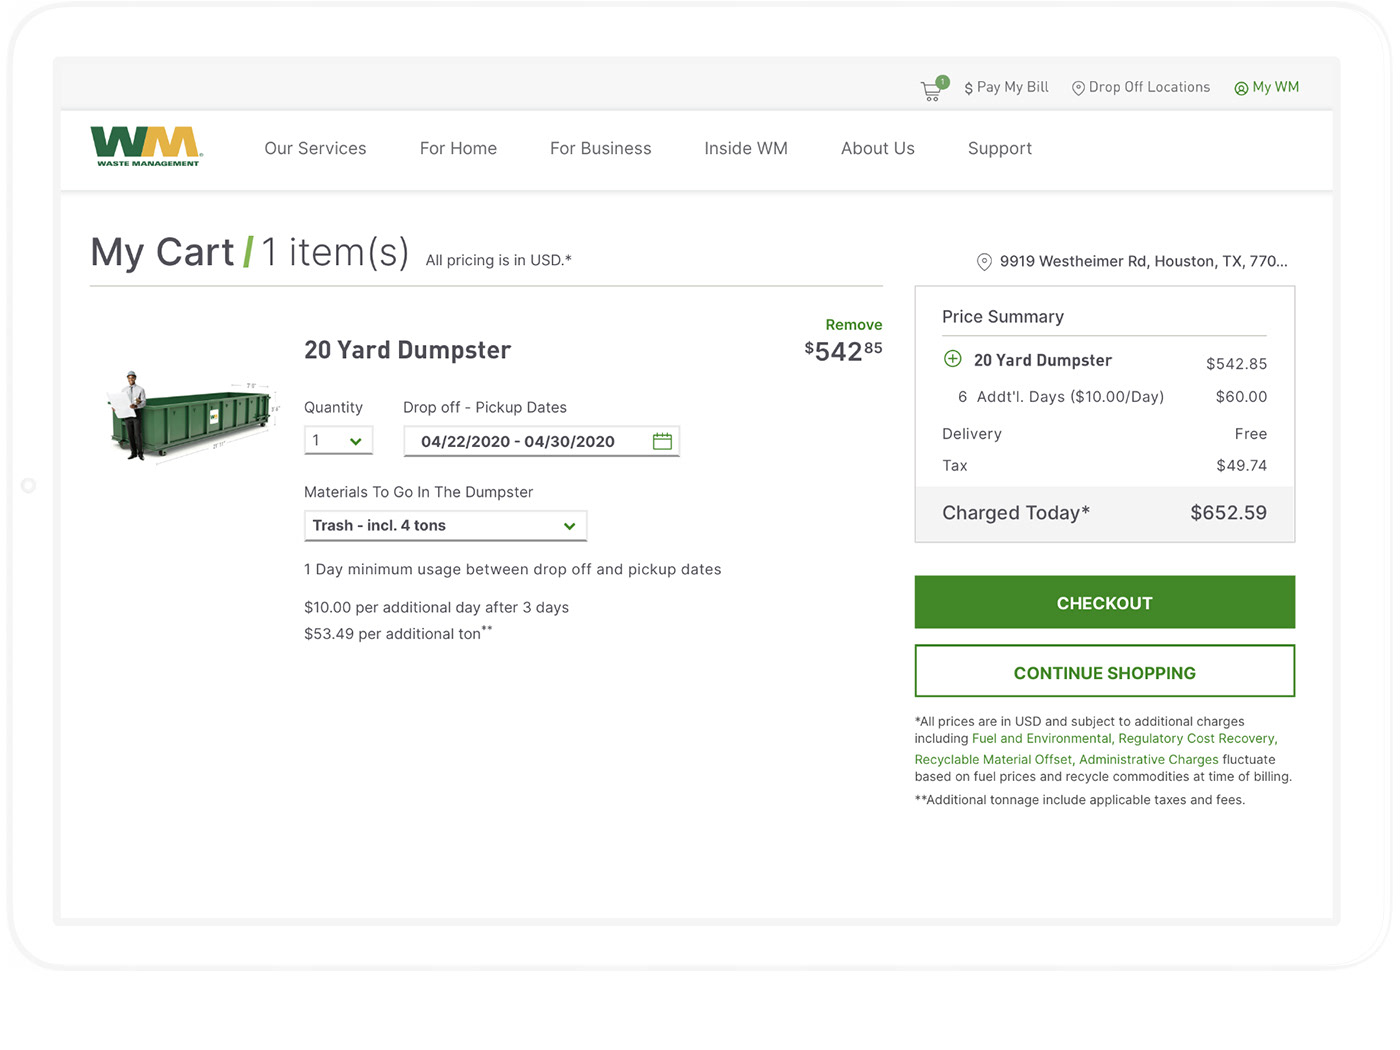This screenshot has width=1400, height=1050.
Task: Open Materials To Go In Dumpster dropdown
Action: pos(445,526)
